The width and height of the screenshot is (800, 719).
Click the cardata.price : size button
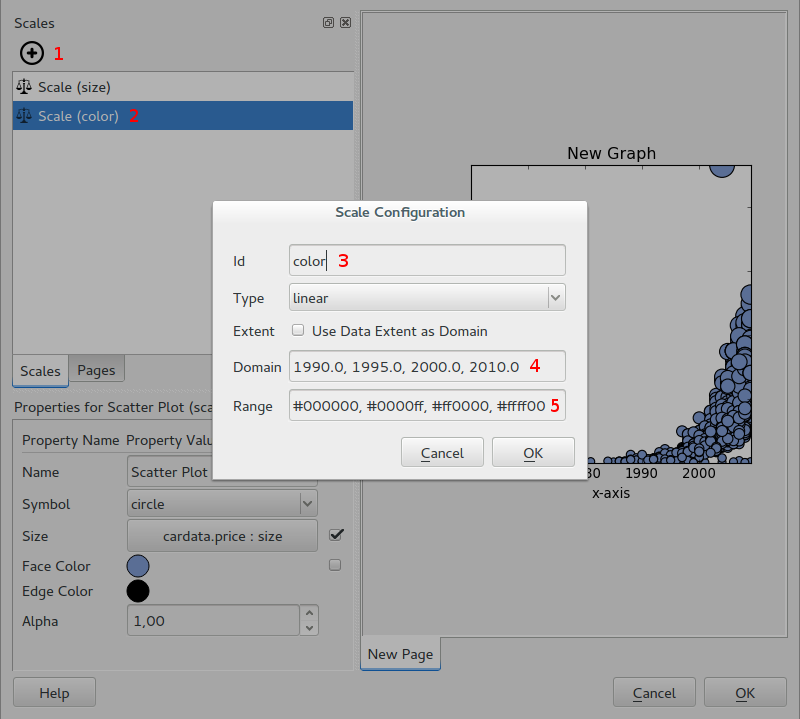(x=221, y=535)
